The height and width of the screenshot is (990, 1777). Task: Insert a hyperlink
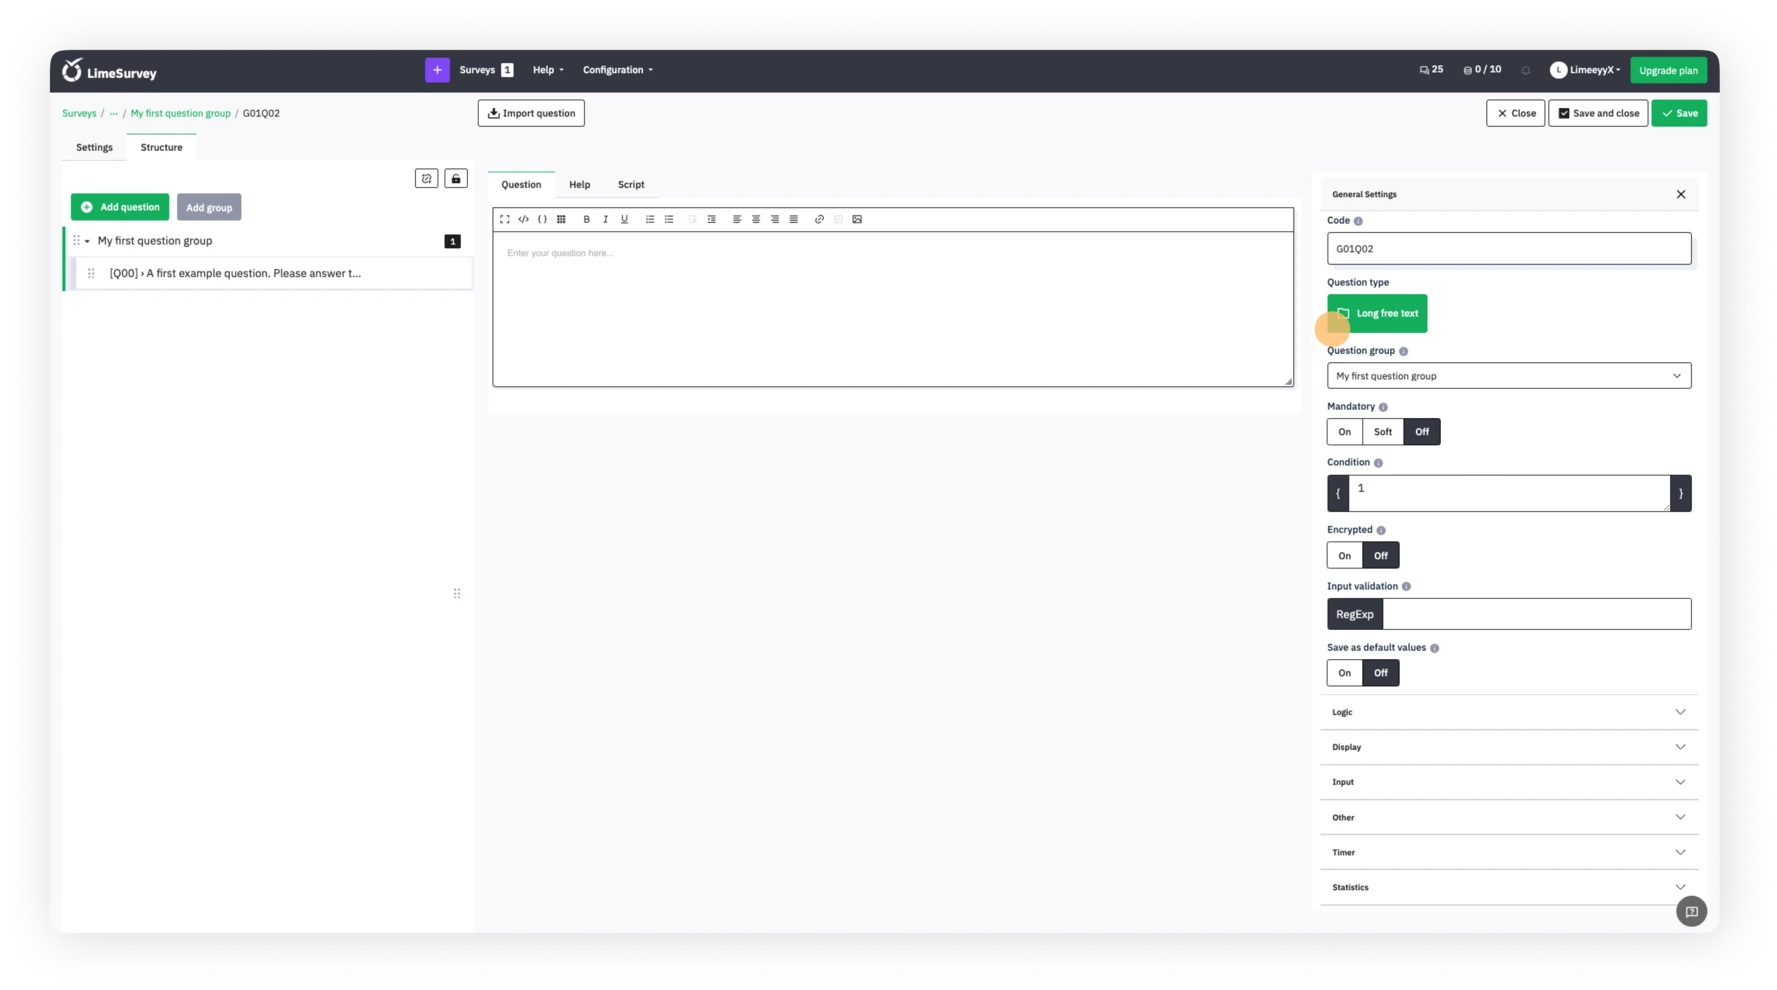[819, 219]
